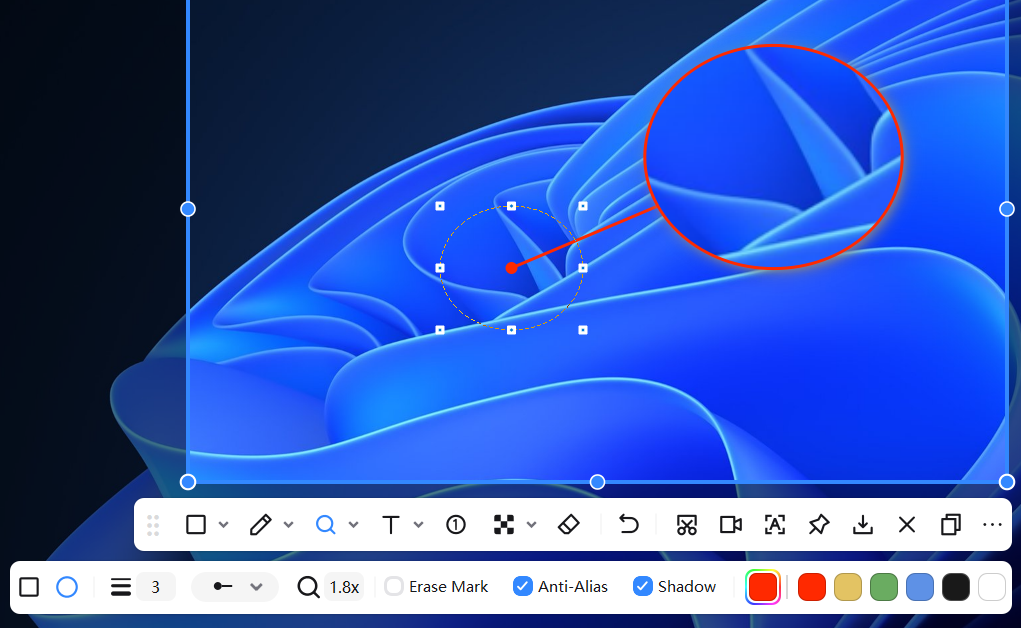Edit the 1.8x zoom factor field
This screenshot has width=1021, height=628.
click(x=344, y=587)
